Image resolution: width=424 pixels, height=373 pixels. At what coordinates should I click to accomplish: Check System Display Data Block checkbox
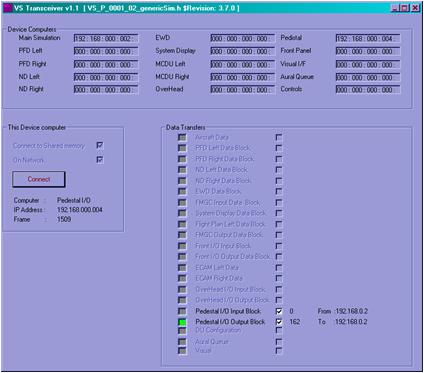pos(279,213)
